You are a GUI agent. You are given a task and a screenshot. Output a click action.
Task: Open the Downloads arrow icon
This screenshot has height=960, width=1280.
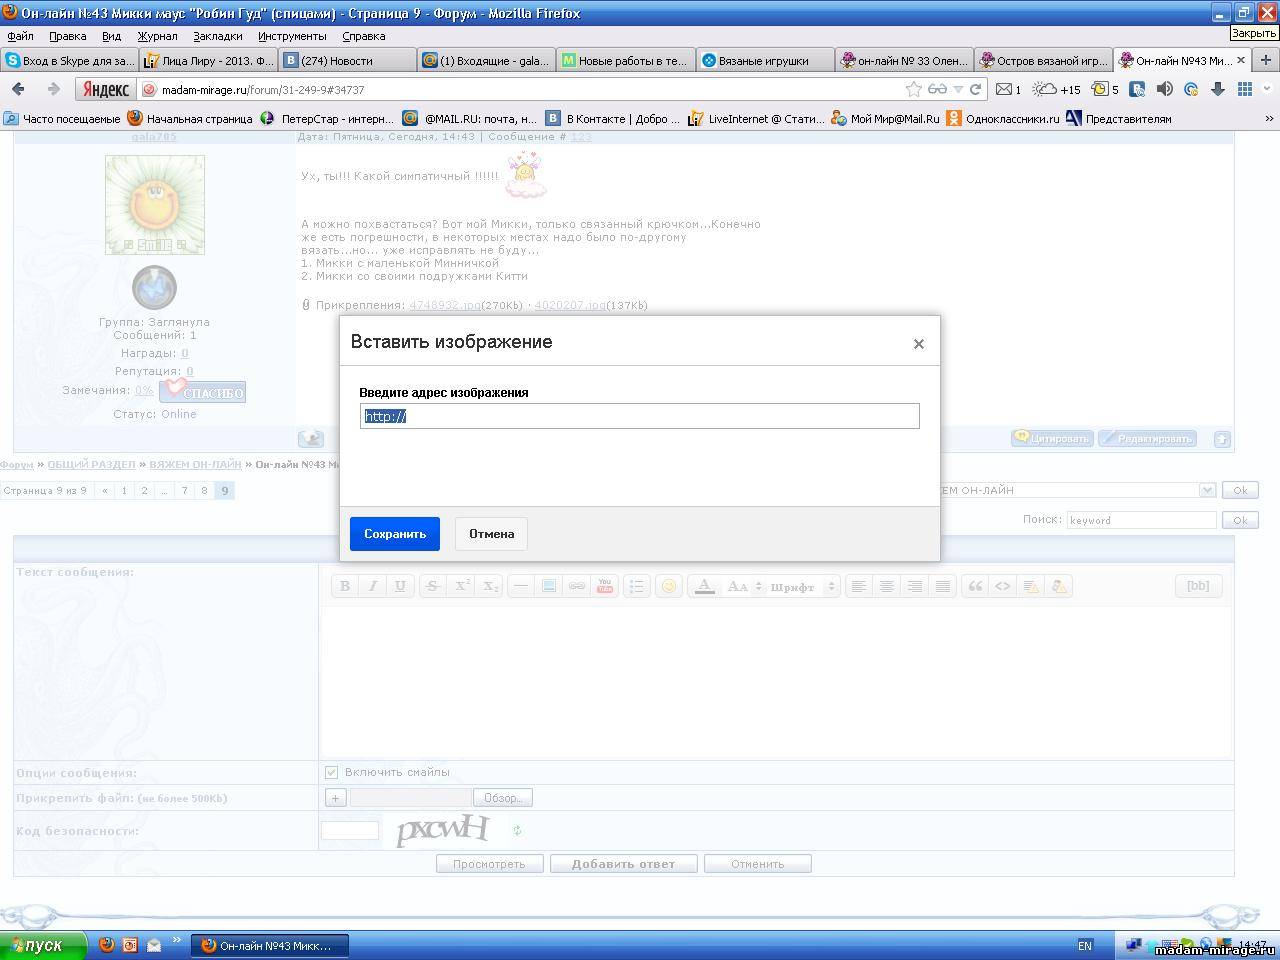[x=1218, y=89]
